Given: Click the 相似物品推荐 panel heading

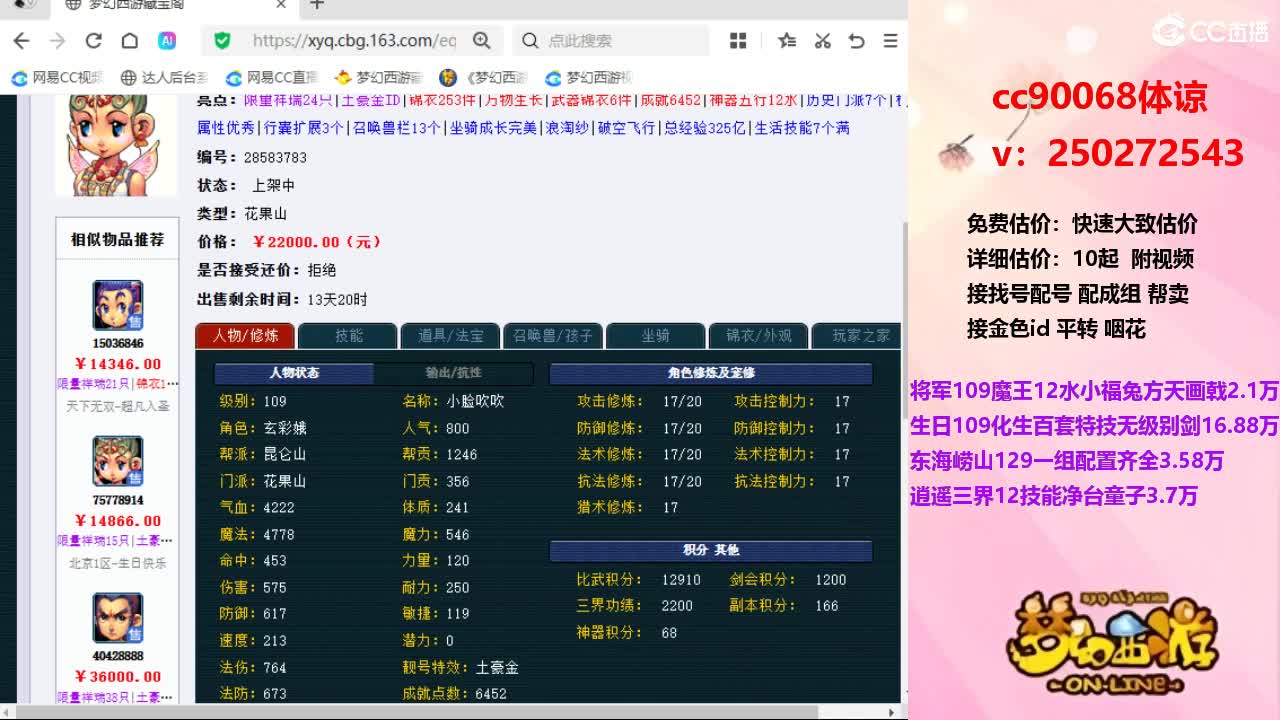Looking at the screenshot, I should coord(117,240).
